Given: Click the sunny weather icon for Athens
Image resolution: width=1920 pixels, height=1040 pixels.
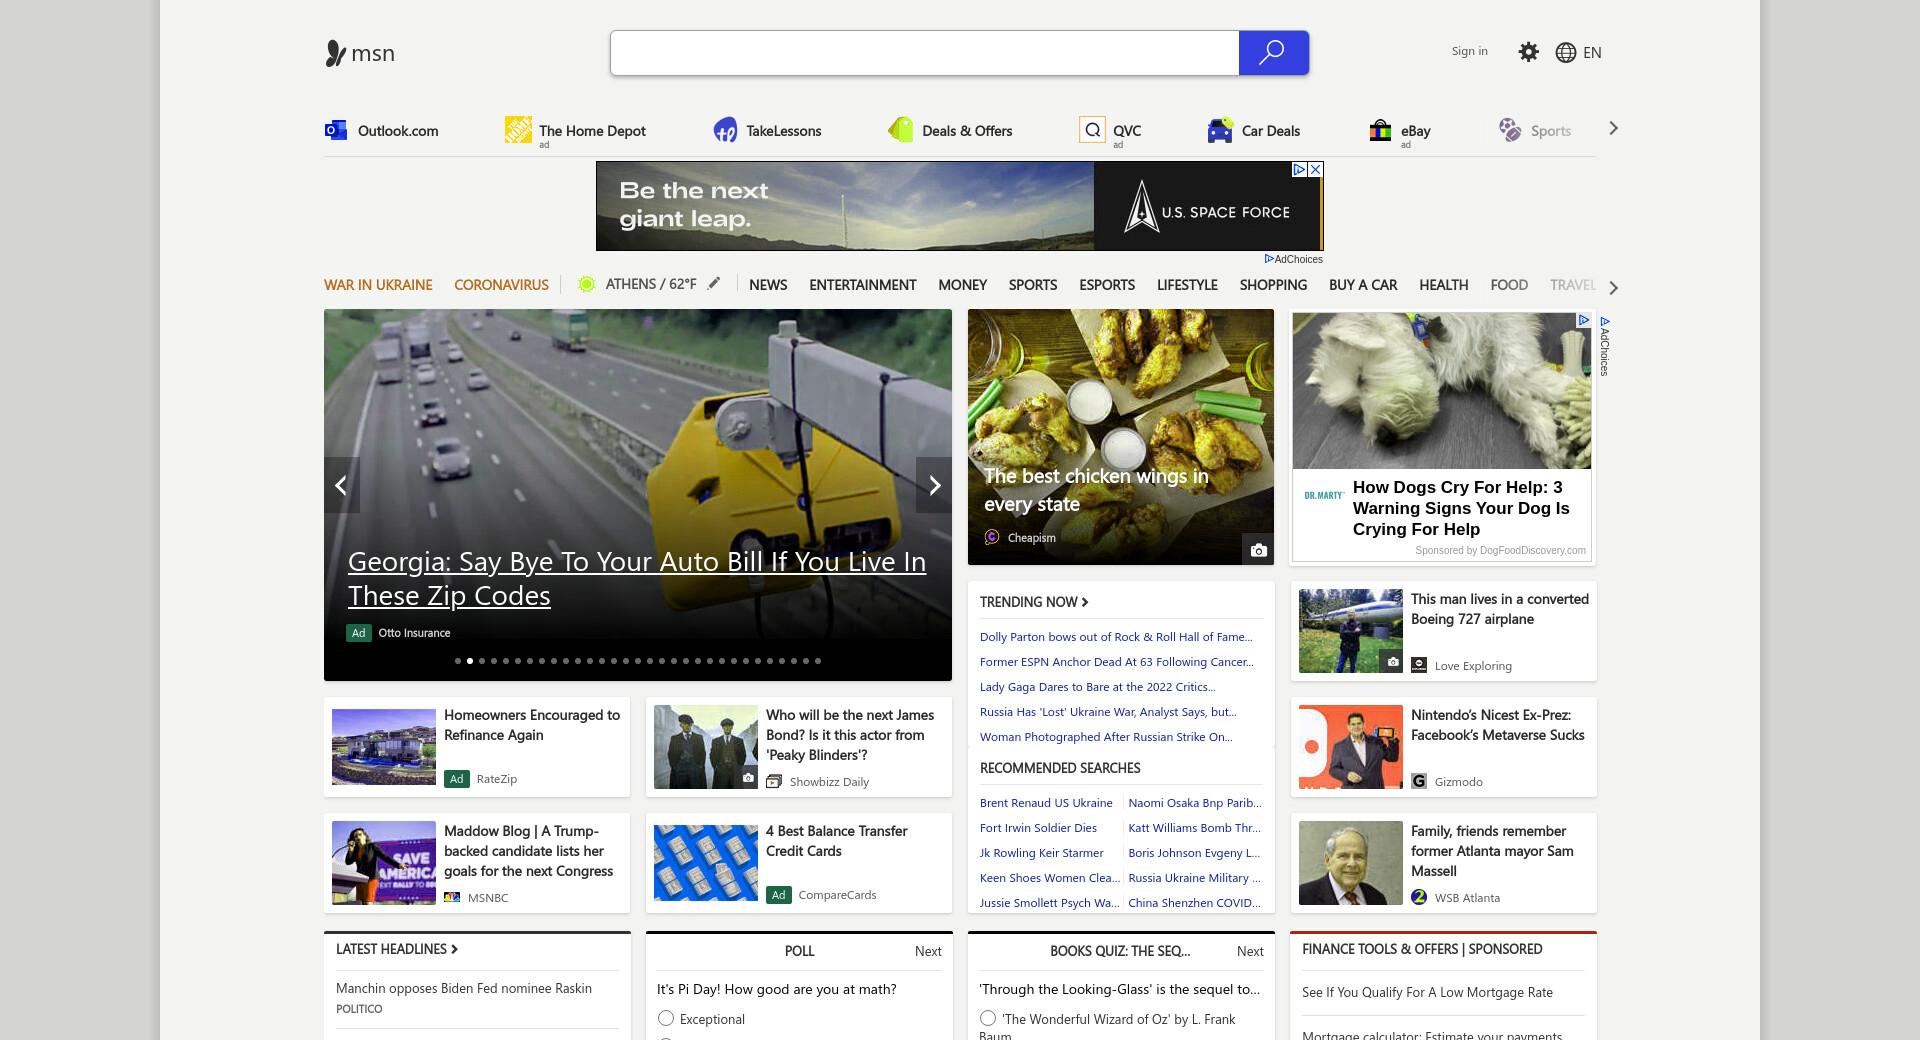Looking at the screenshot, I should point(587,285).
